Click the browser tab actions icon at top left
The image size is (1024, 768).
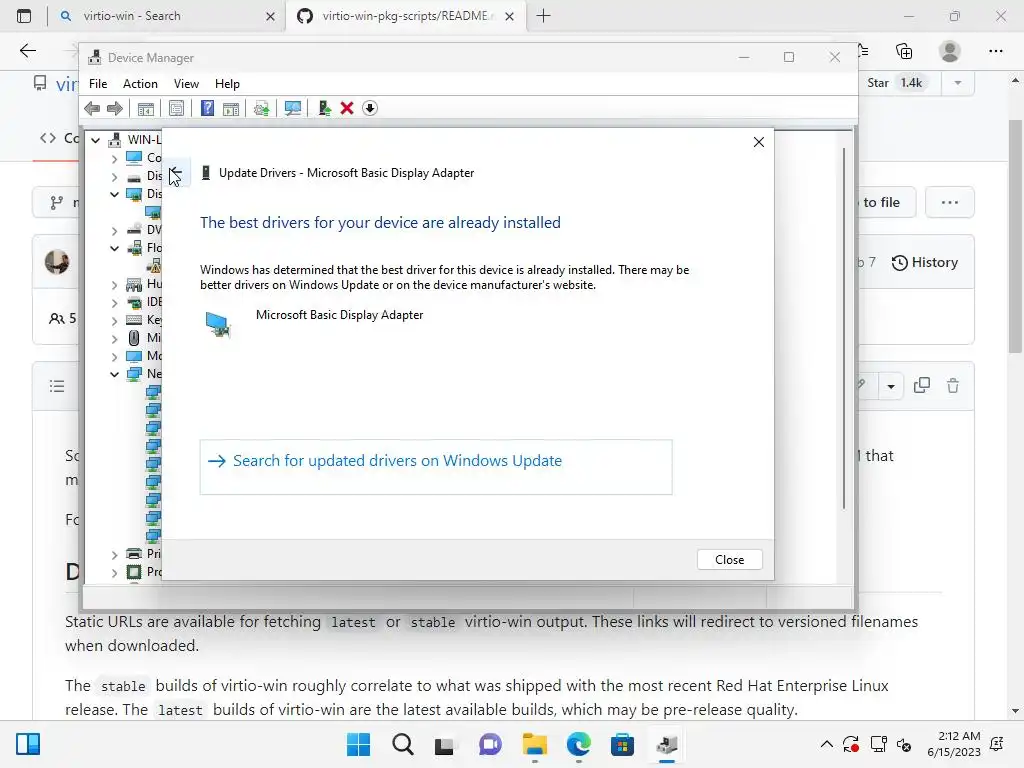tap(24, 16)
